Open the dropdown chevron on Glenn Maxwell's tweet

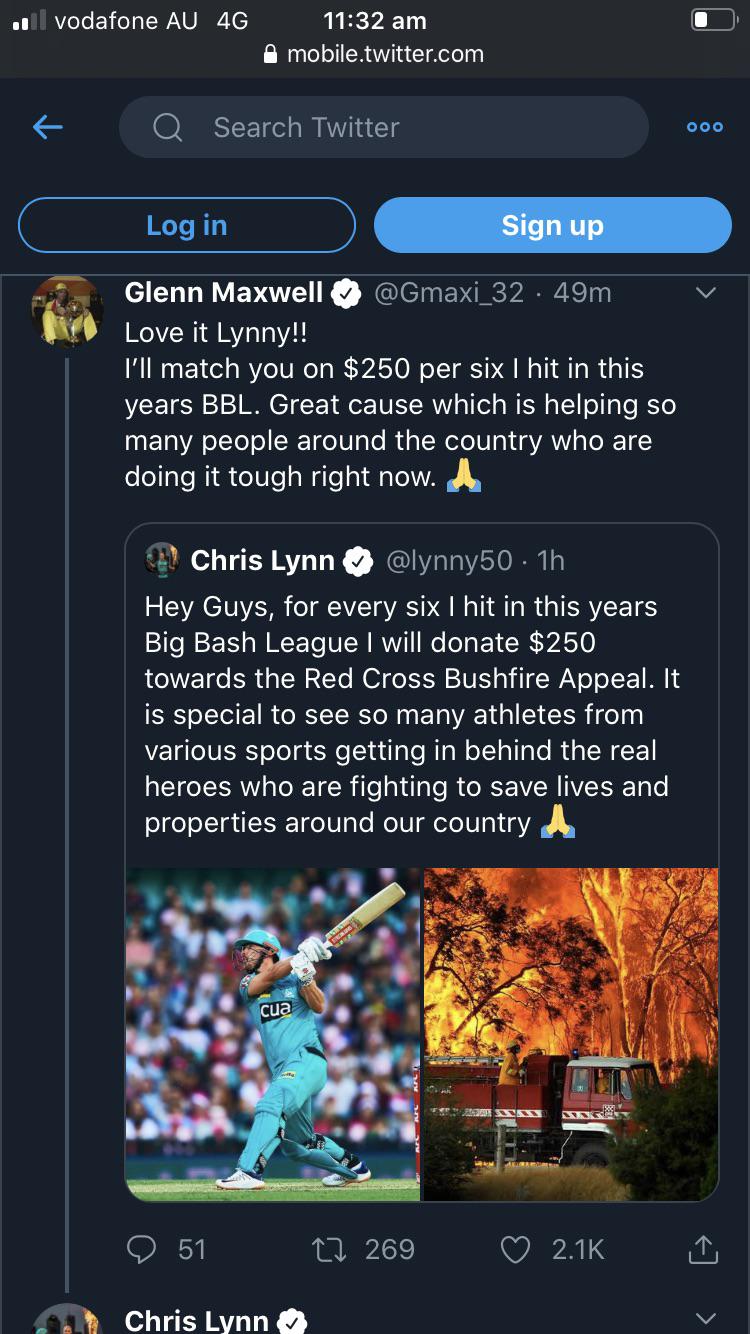(704, 292)
